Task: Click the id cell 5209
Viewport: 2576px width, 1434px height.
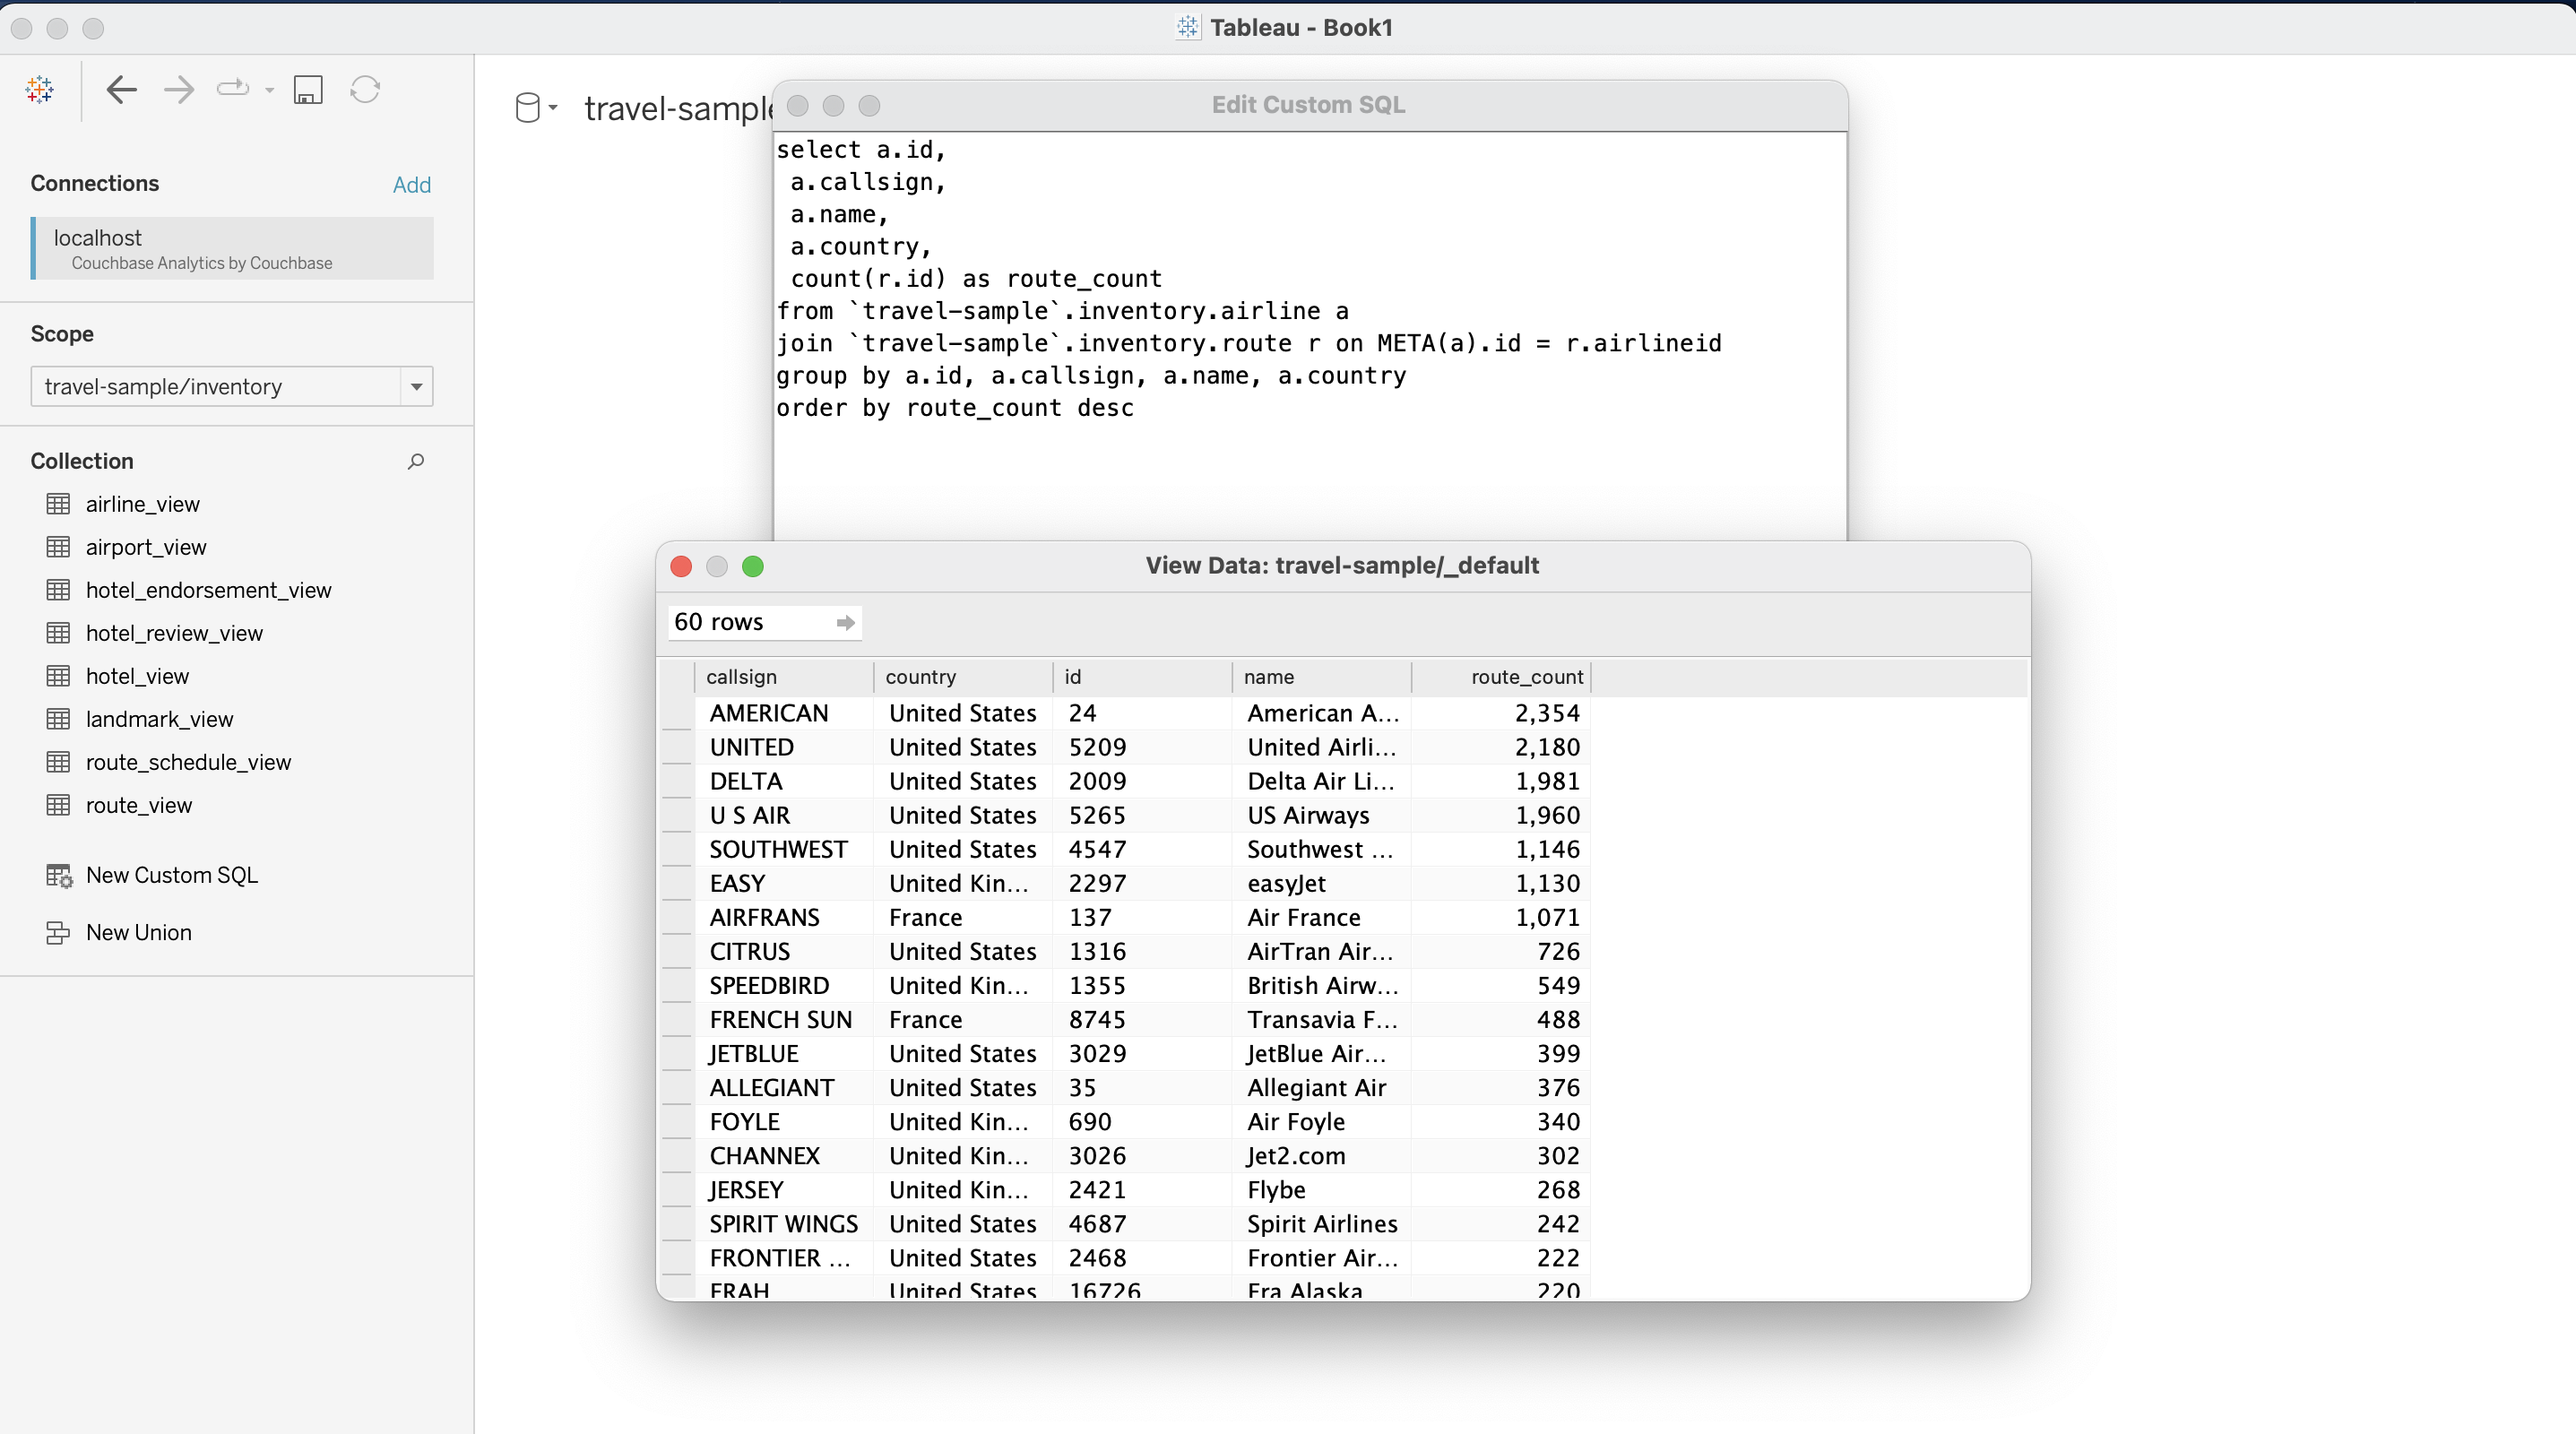Action: [x=1142, y=747]
